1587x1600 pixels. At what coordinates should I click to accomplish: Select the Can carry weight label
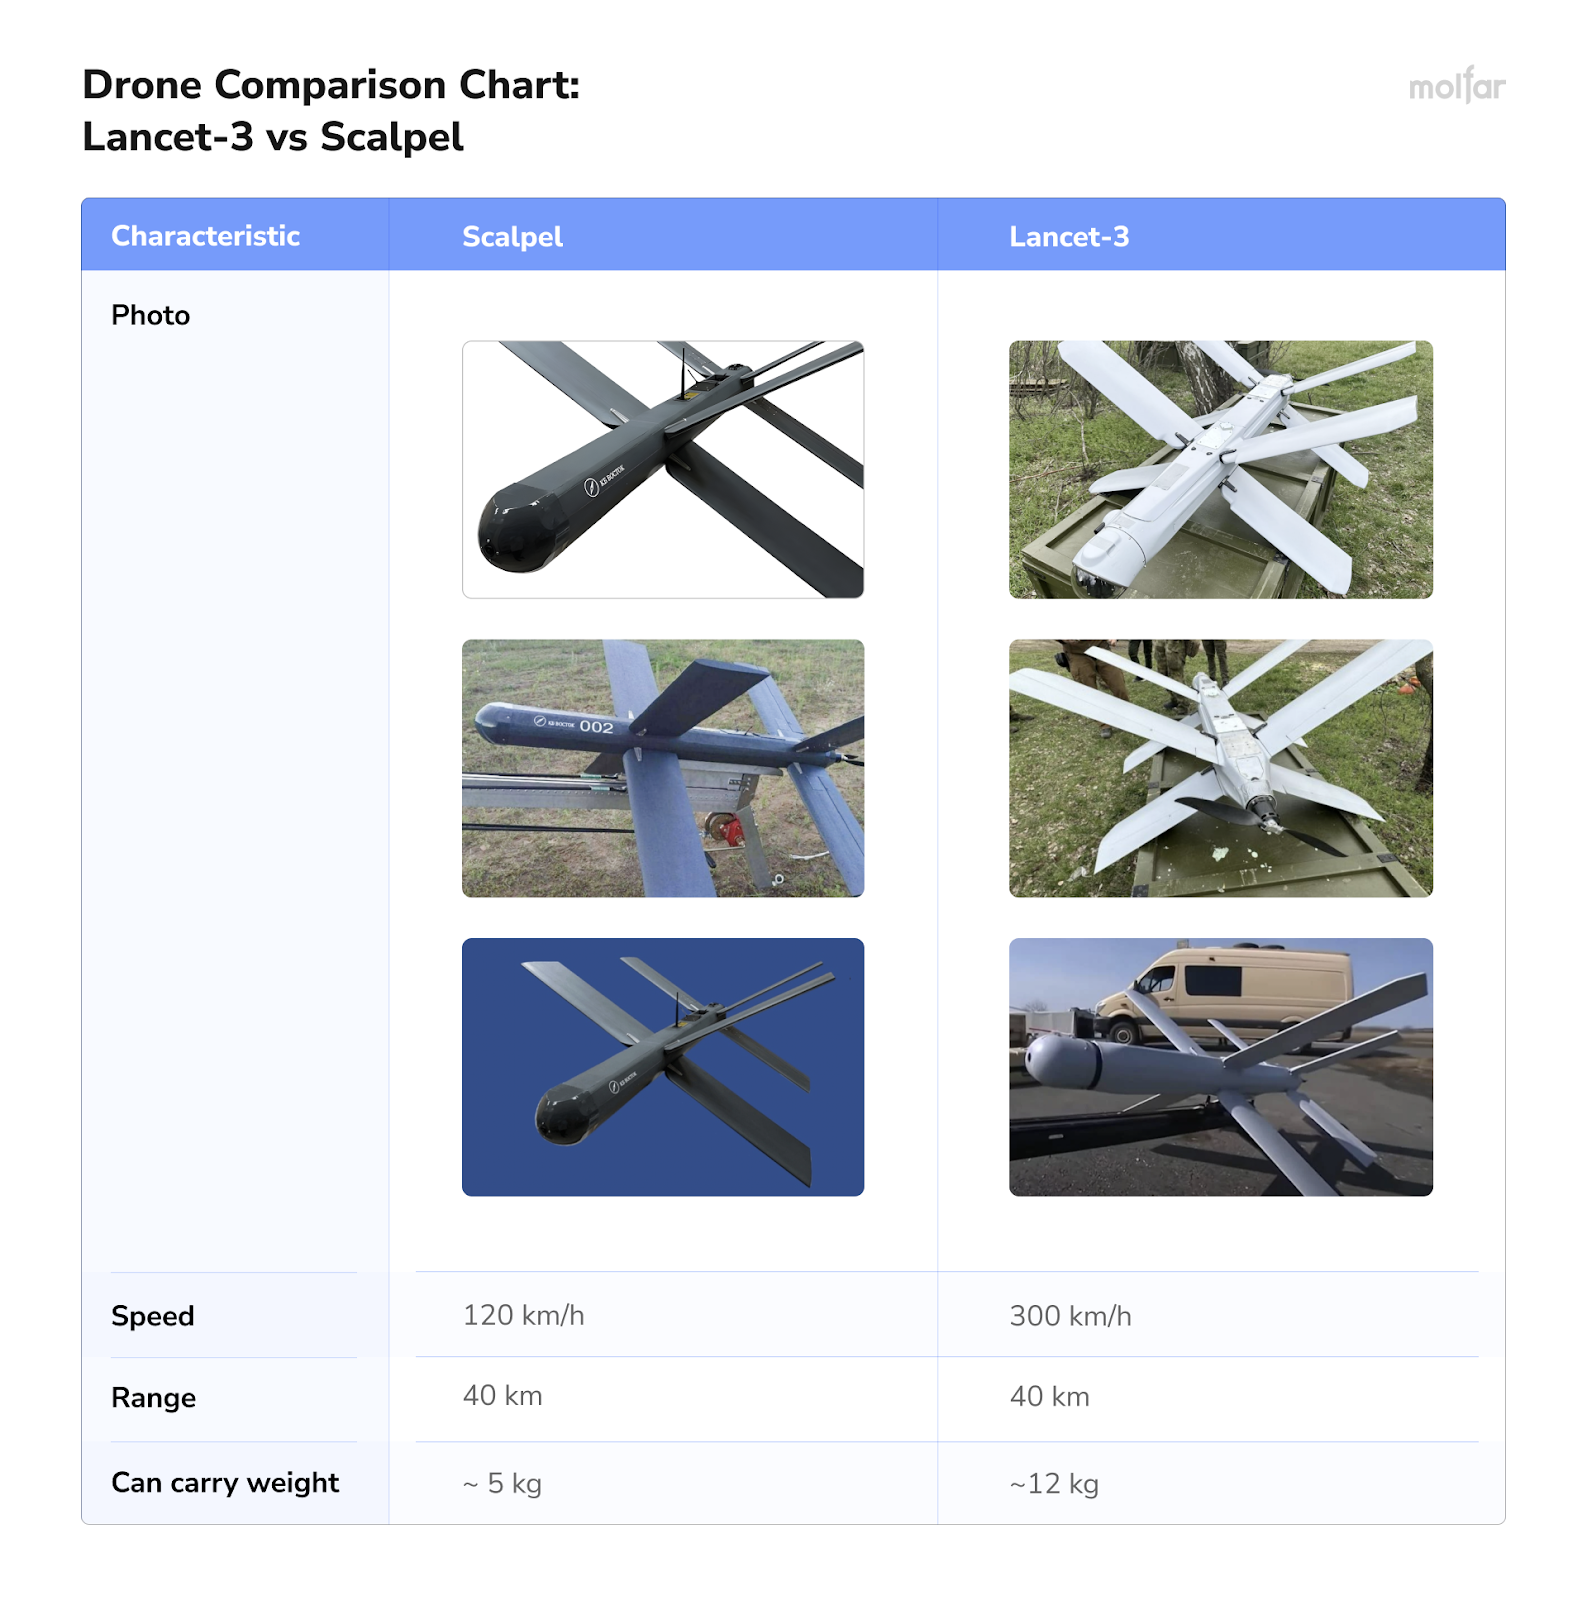(x=225, y=1482)
